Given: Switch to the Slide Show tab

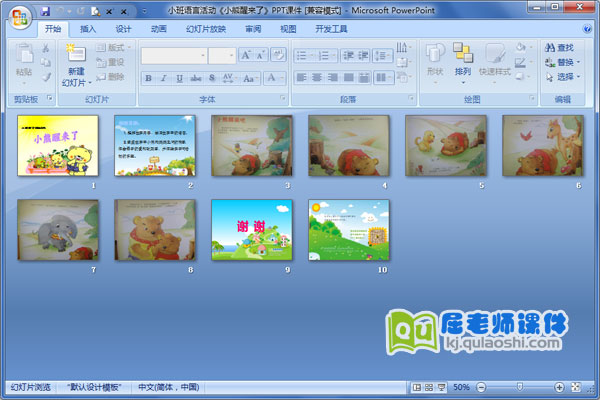Looking at the screenshot, I should click(x=206, y=29).
